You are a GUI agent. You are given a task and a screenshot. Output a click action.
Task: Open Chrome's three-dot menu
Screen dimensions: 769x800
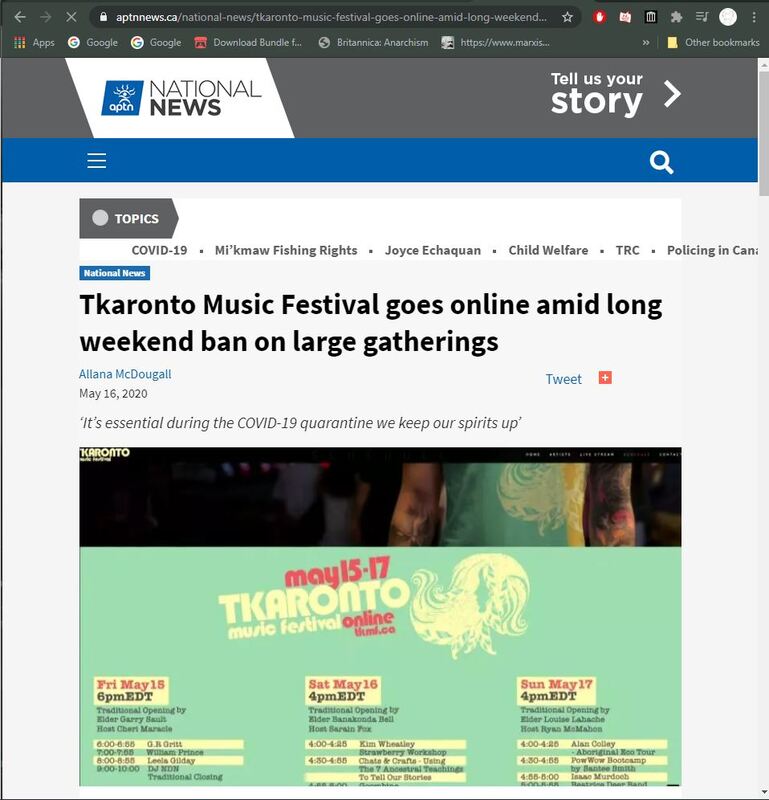754,17
